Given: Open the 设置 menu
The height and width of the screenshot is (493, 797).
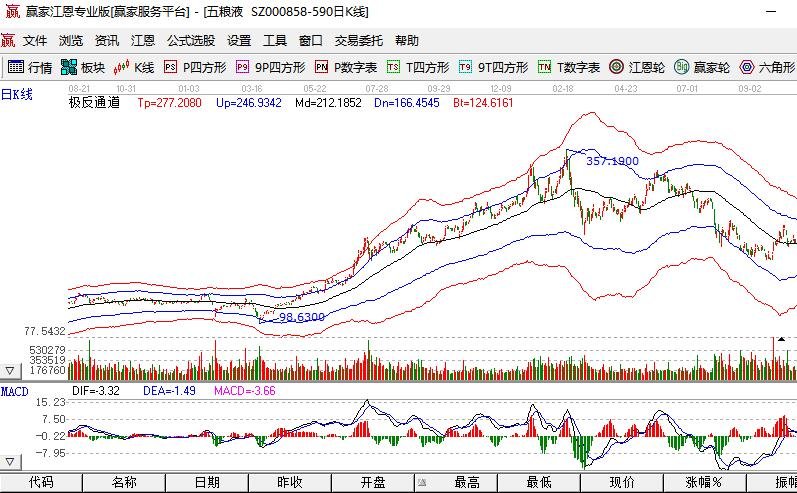Looking at the screenshot, I should 239,41.
